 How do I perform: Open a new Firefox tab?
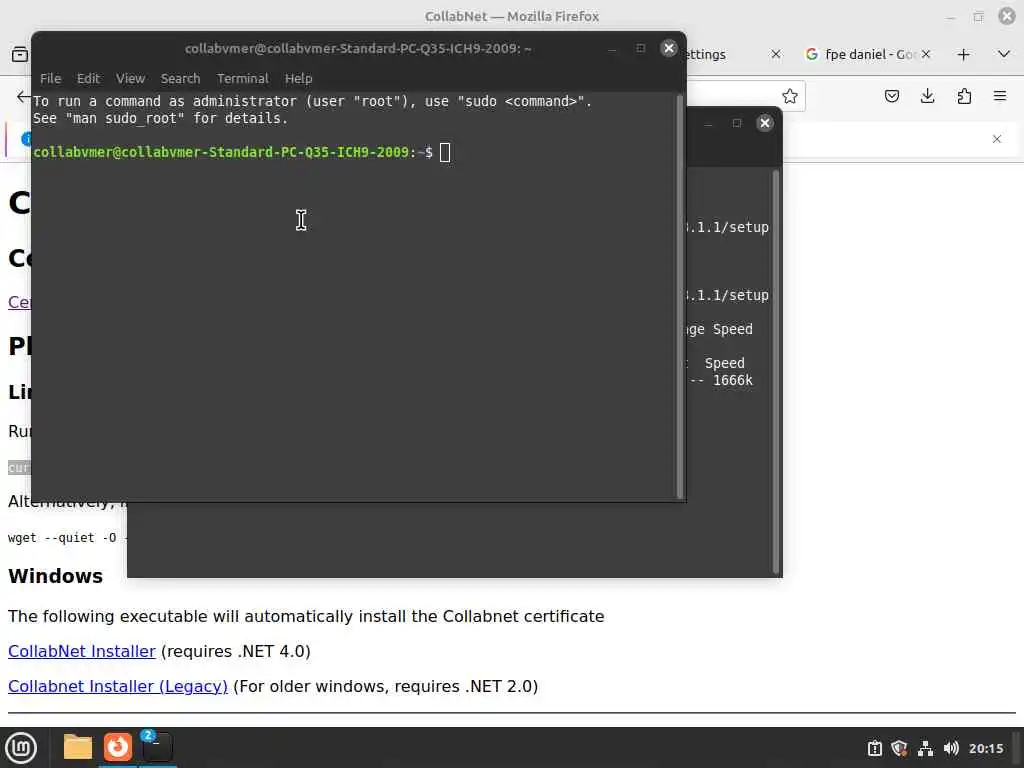pos(963,55)
